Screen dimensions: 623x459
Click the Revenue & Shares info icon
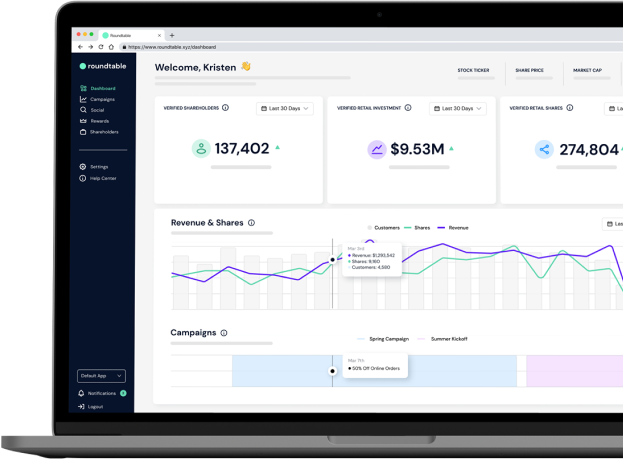pos(252,223)
